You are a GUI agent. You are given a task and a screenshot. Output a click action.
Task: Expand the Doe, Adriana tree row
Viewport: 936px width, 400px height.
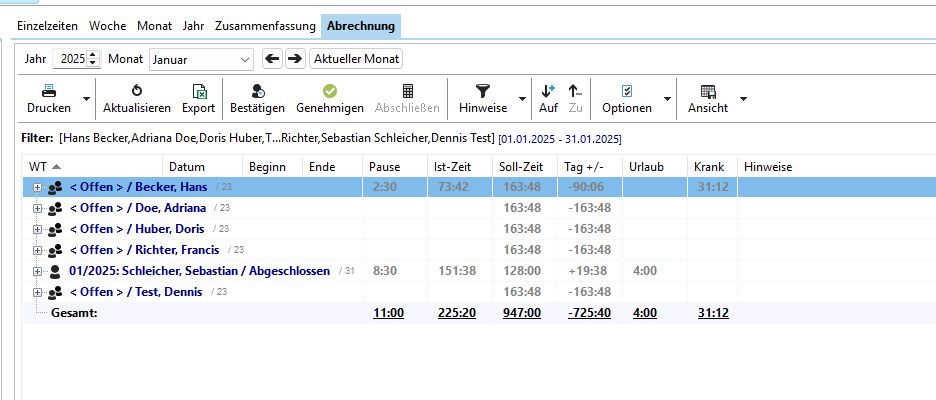[x=38, y=208]
